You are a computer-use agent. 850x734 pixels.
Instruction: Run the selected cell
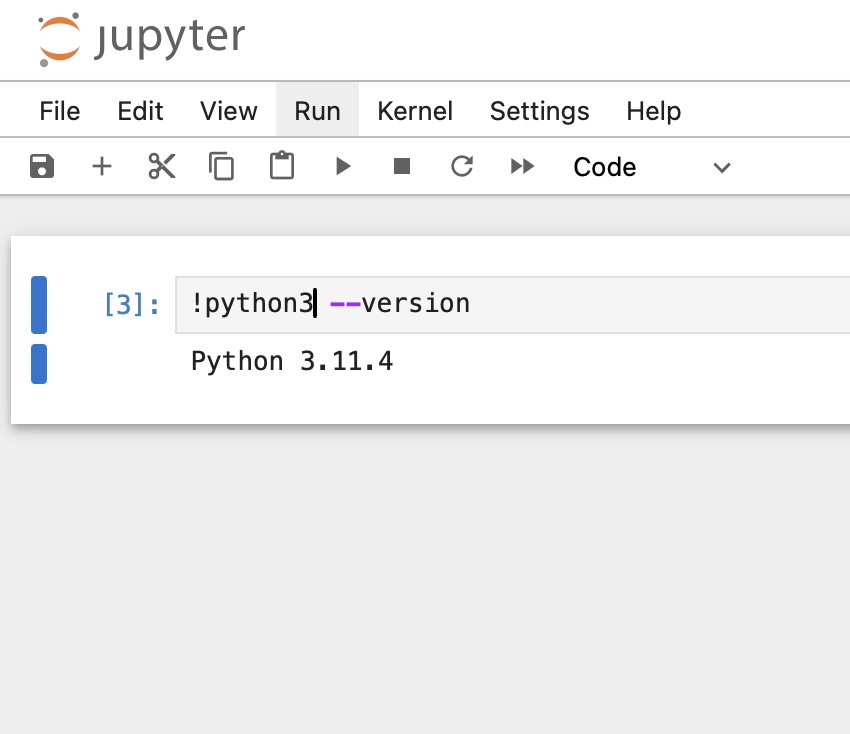342,166
